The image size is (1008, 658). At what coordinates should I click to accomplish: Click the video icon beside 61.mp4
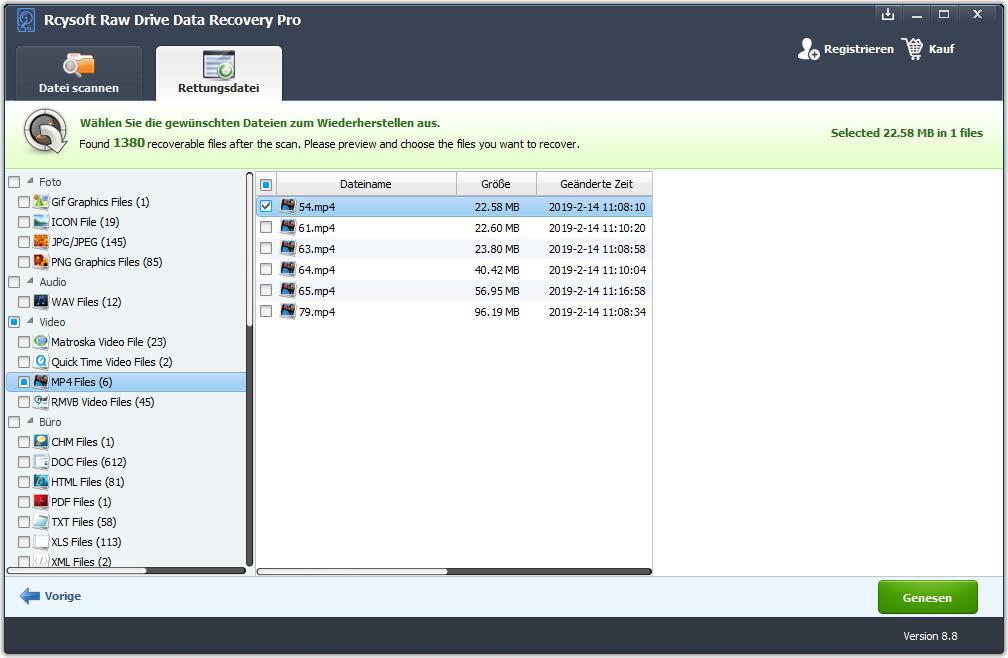pos(288,227)
